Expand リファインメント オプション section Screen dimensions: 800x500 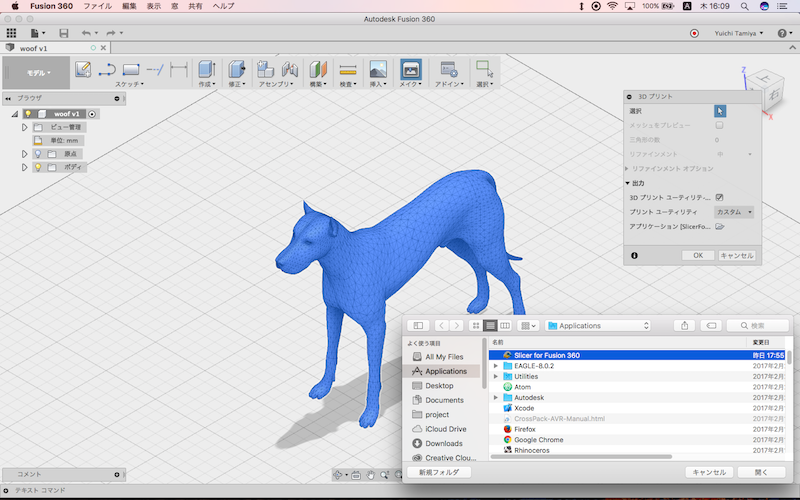pyautogui.click(x=627, y=168)
